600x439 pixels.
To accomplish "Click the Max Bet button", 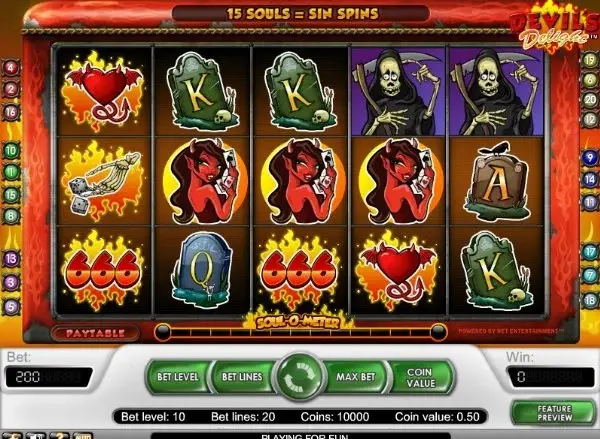I will point(356,377).
